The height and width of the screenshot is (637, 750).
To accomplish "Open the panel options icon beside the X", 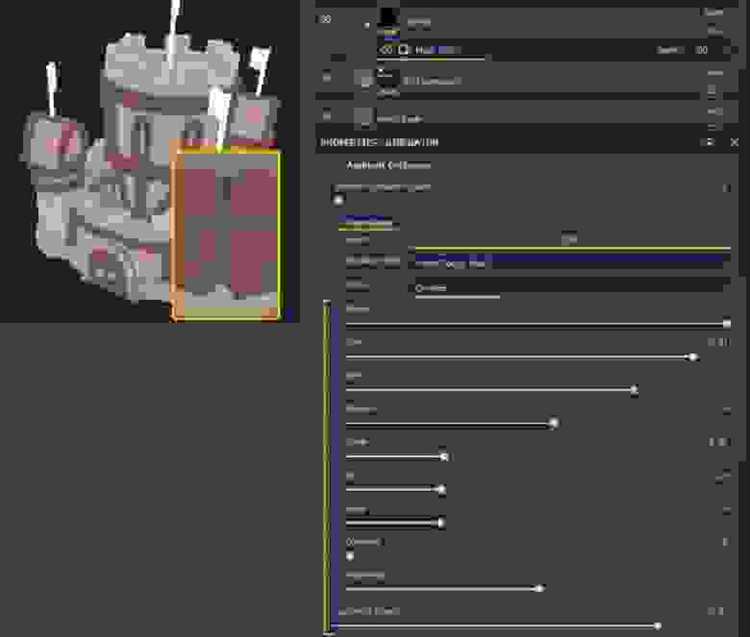I will coord(709,142).
